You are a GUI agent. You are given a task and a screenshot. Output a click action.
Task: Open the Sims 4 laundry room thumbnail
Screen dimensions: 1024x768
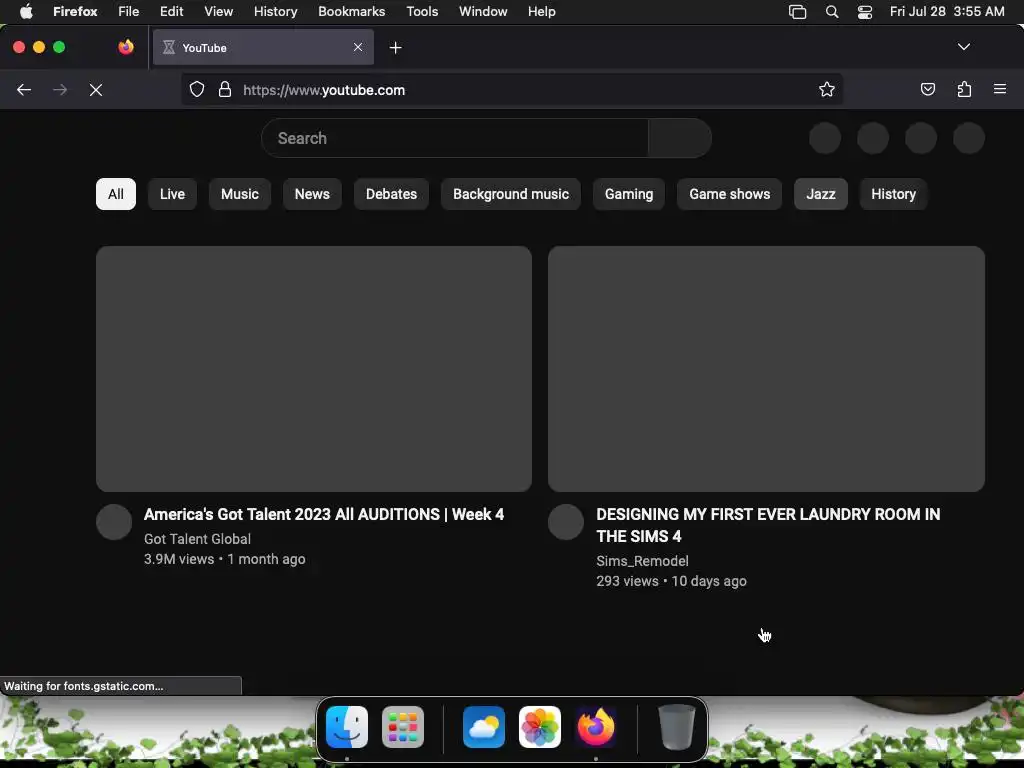click(x=766, y=368)
